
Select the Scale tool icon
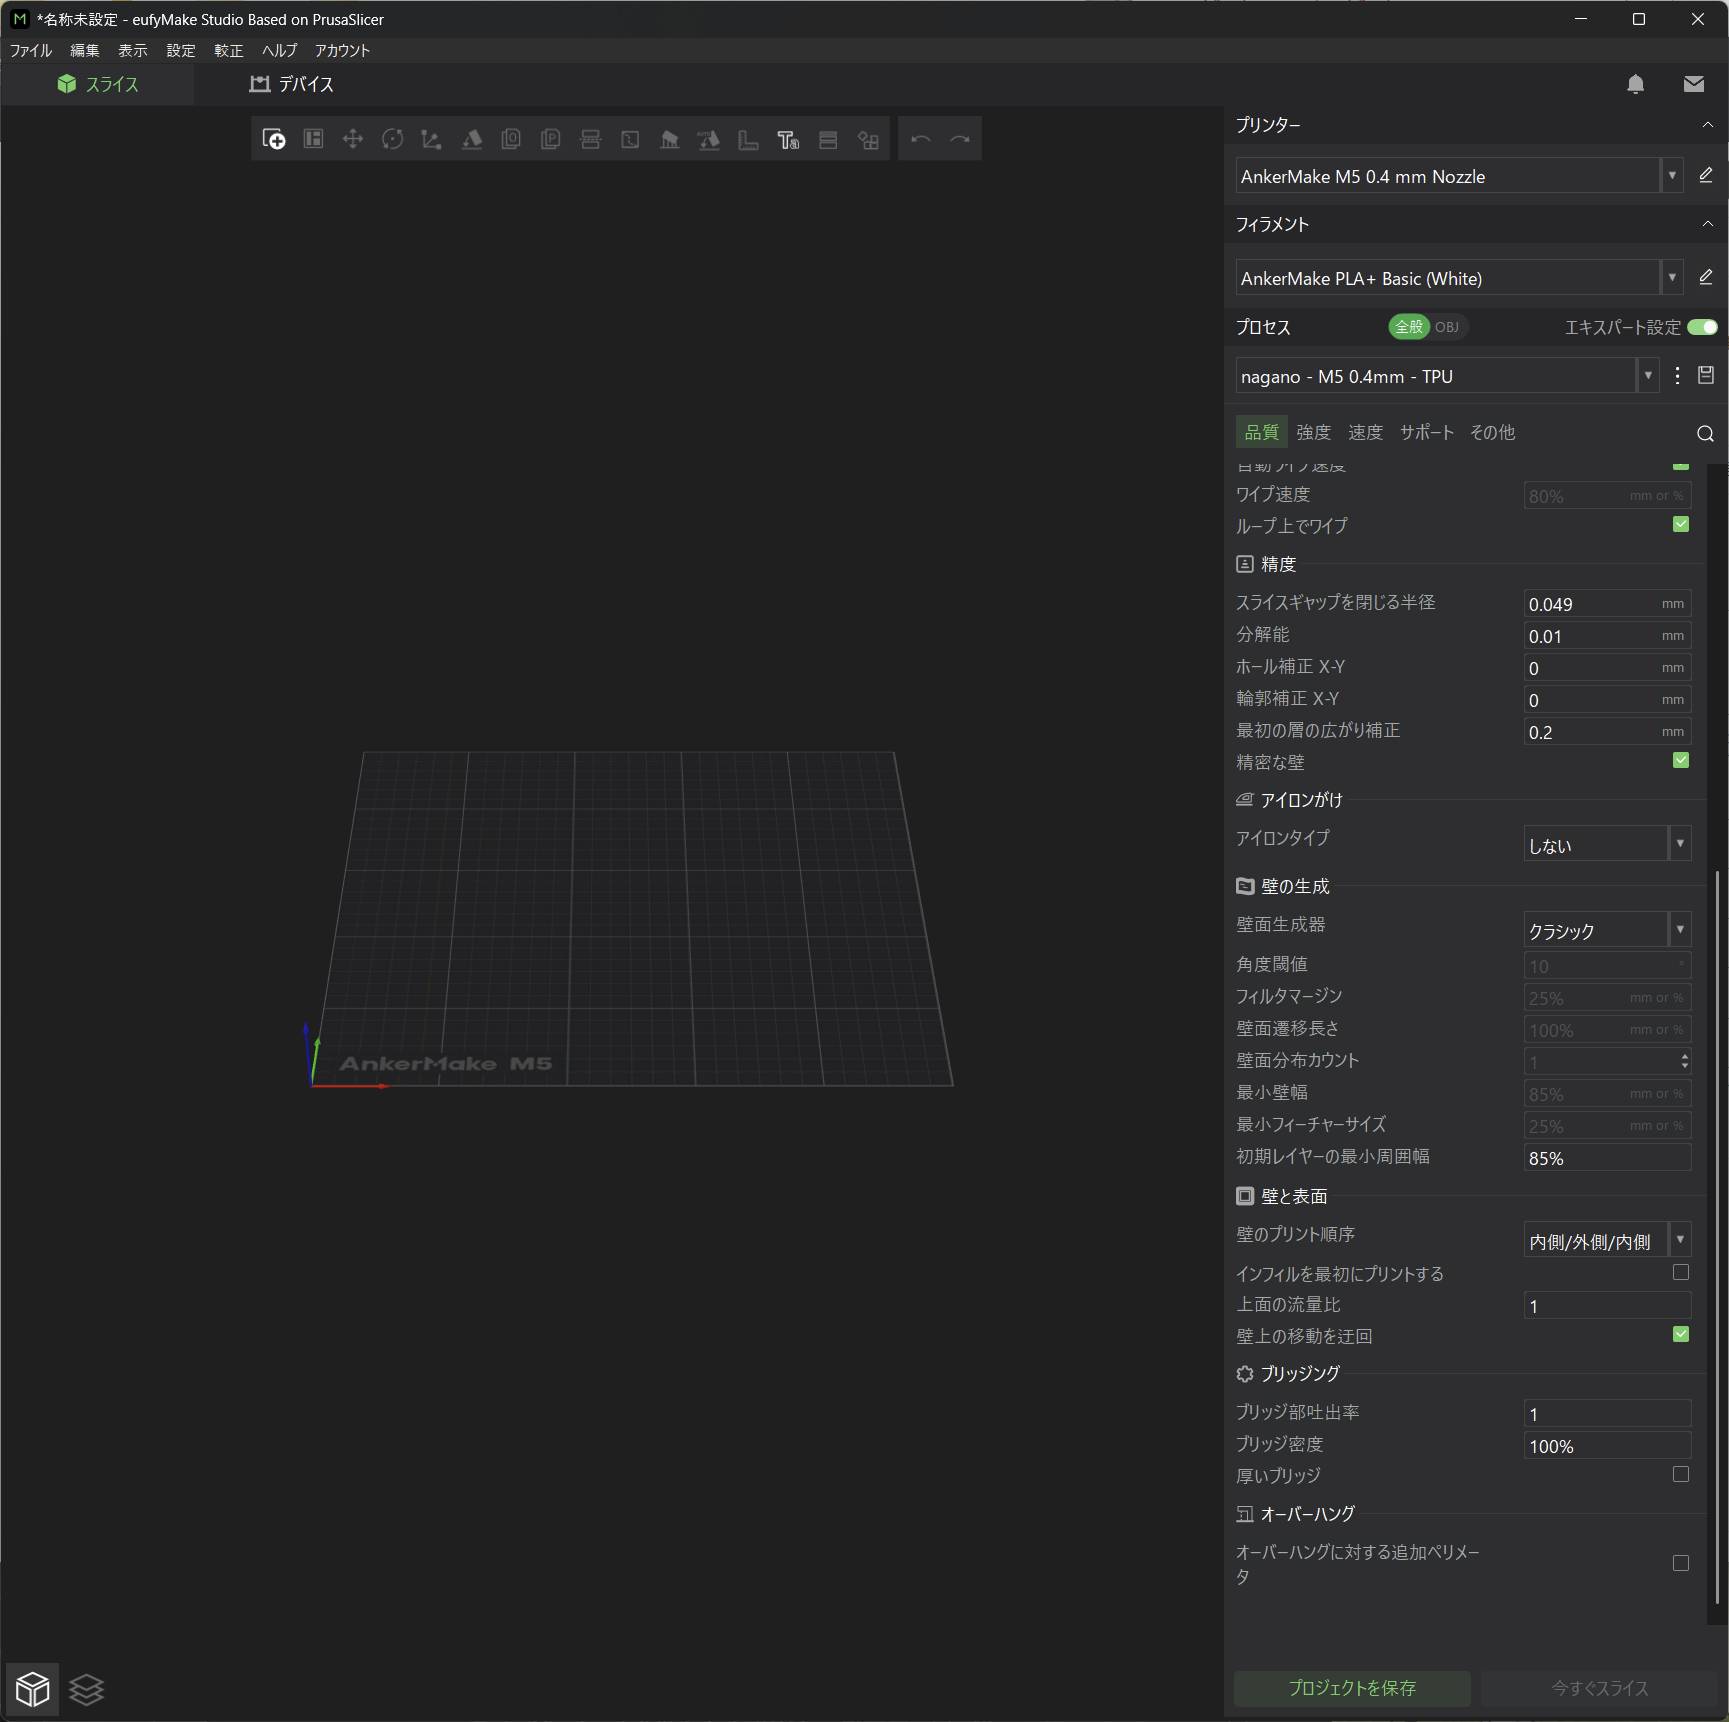click(x=432, y=140)
